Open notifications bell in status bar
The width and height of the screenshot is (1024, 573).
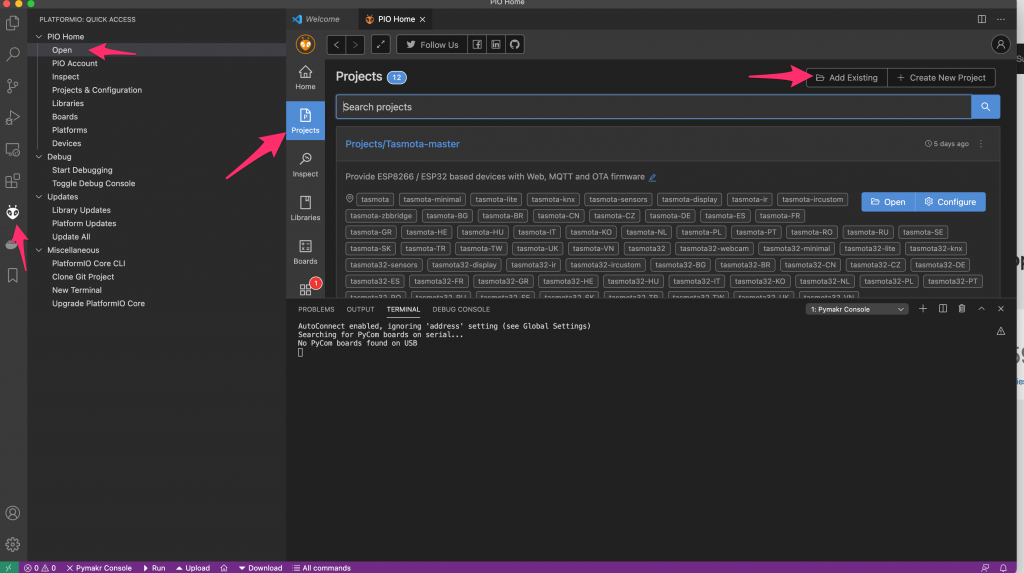1004,568
